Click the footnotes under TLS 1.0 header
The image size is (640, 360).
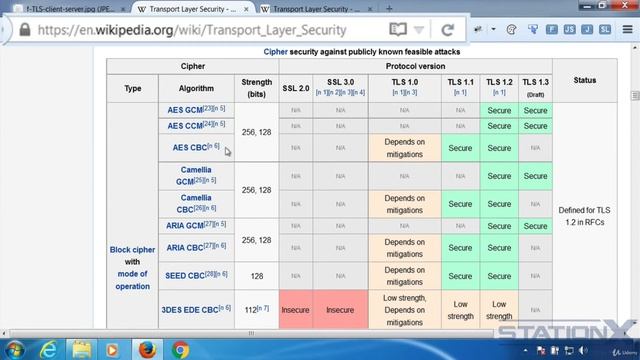click(x=404, y=93)
